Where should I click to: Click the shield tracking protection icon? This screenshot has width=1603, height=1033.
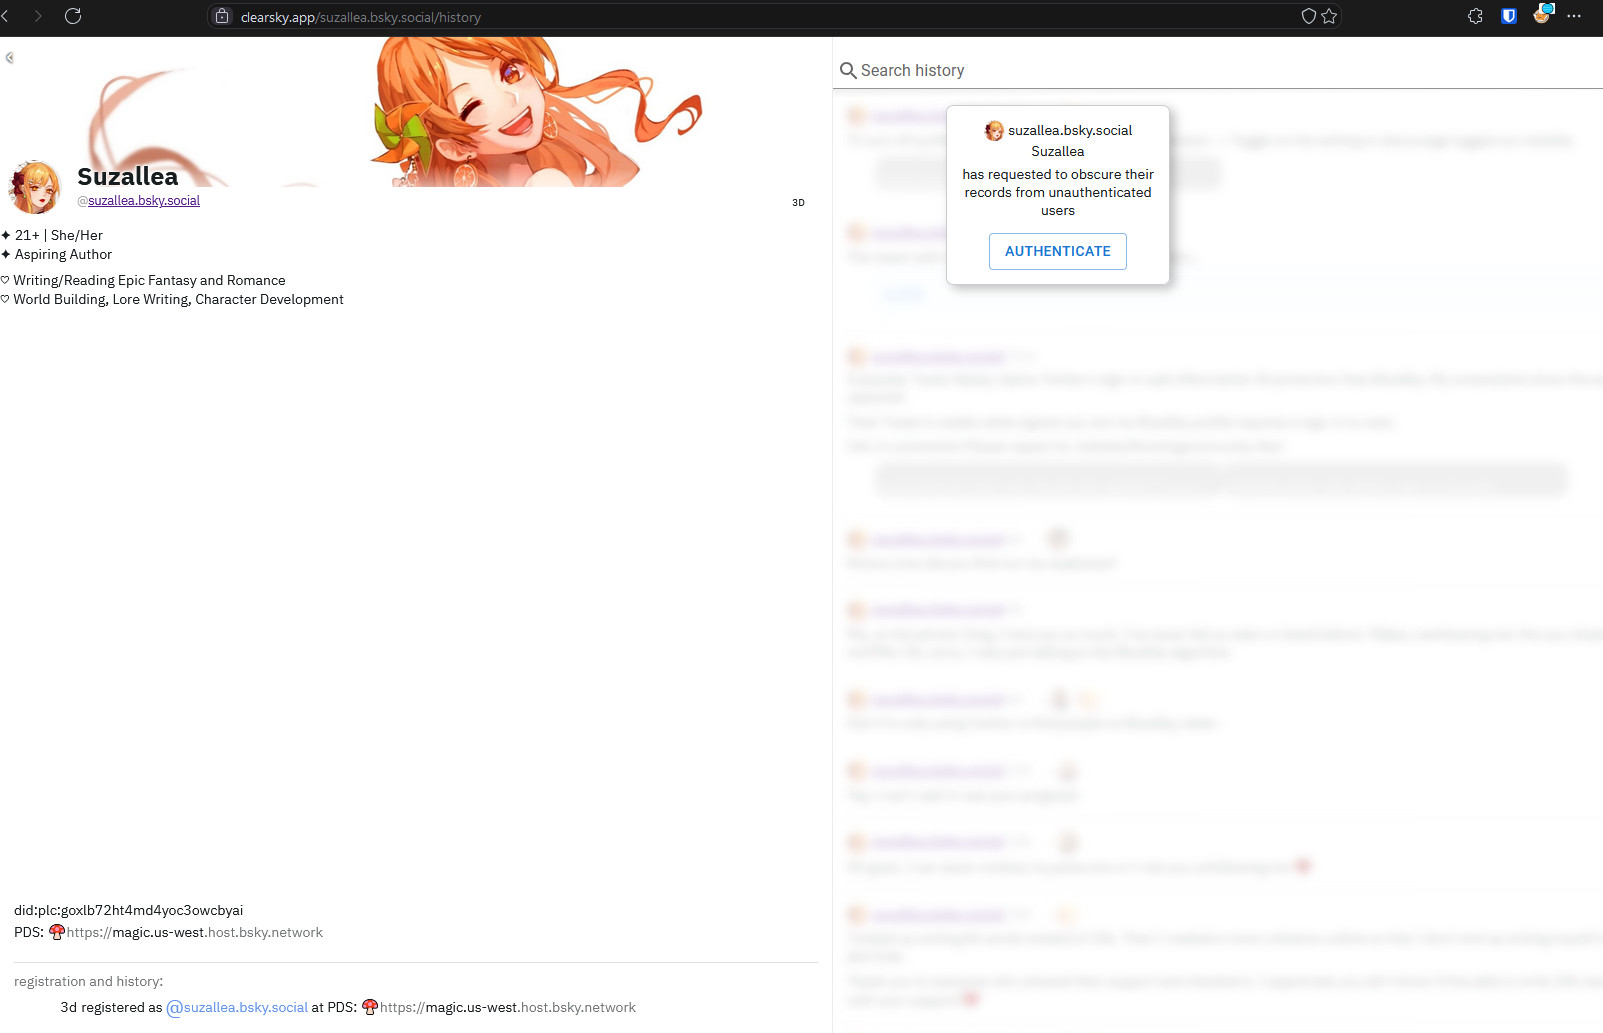pyautogui.click(x=1308, y=16)
